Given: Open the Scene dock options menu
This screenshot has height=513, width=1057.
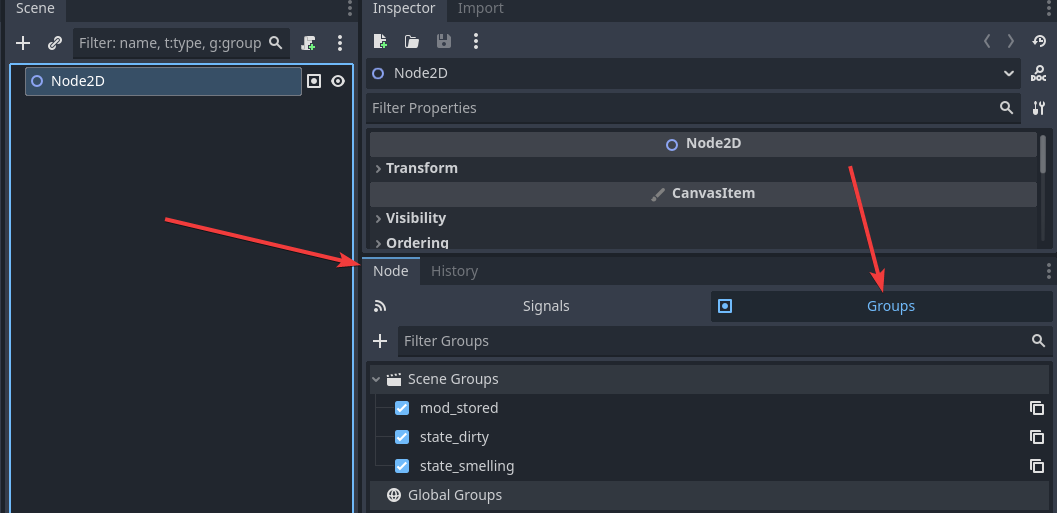Looking at the screenshot, I should (x=340, y=43).
